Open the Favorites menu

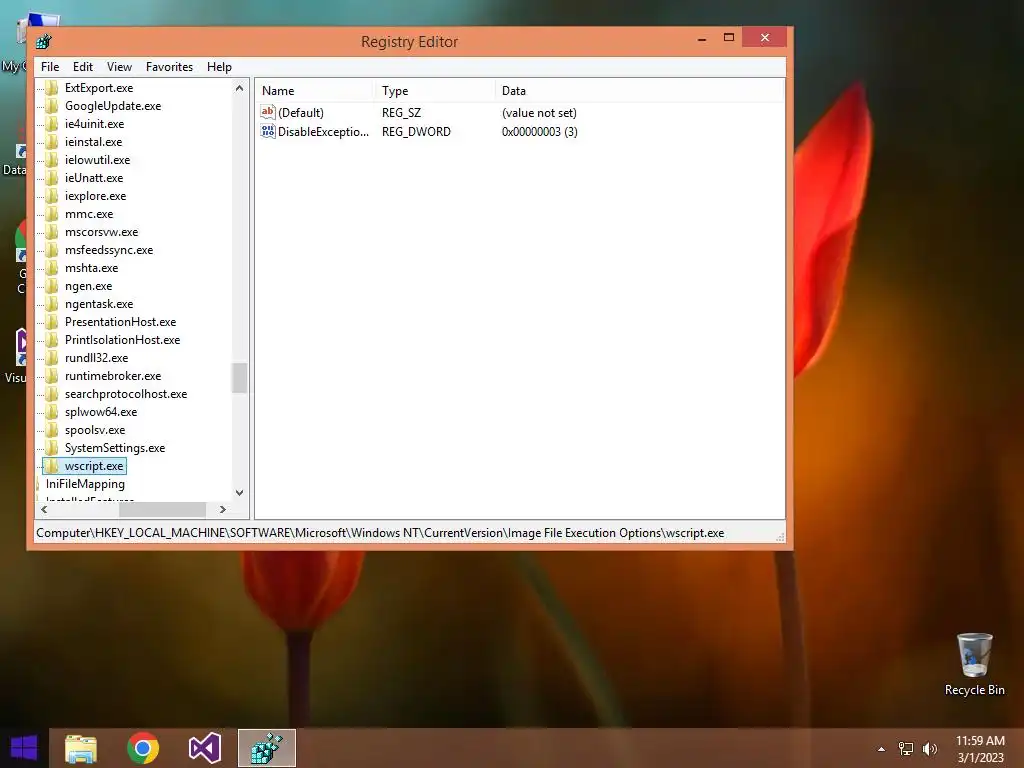tap(169, 67)
